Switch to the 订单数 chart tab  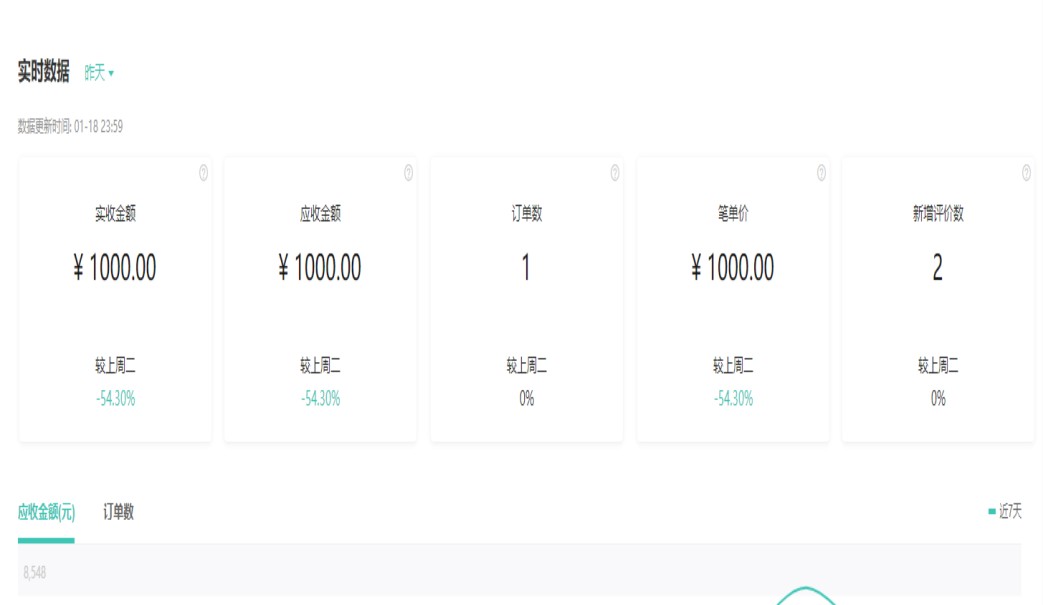coord(118,512)
